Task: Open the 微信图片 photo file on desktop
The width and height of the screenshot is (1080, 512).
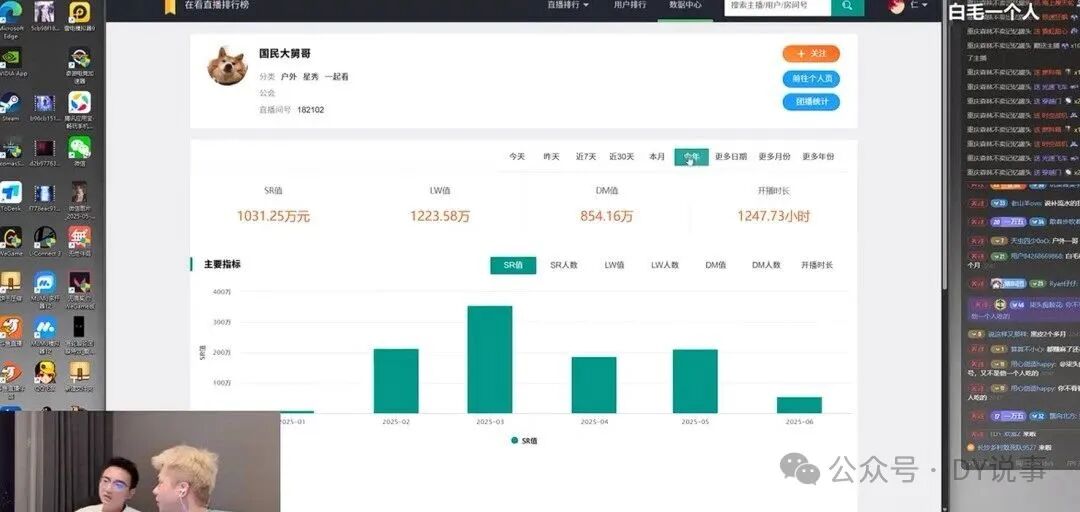Action: pos(79,192)
